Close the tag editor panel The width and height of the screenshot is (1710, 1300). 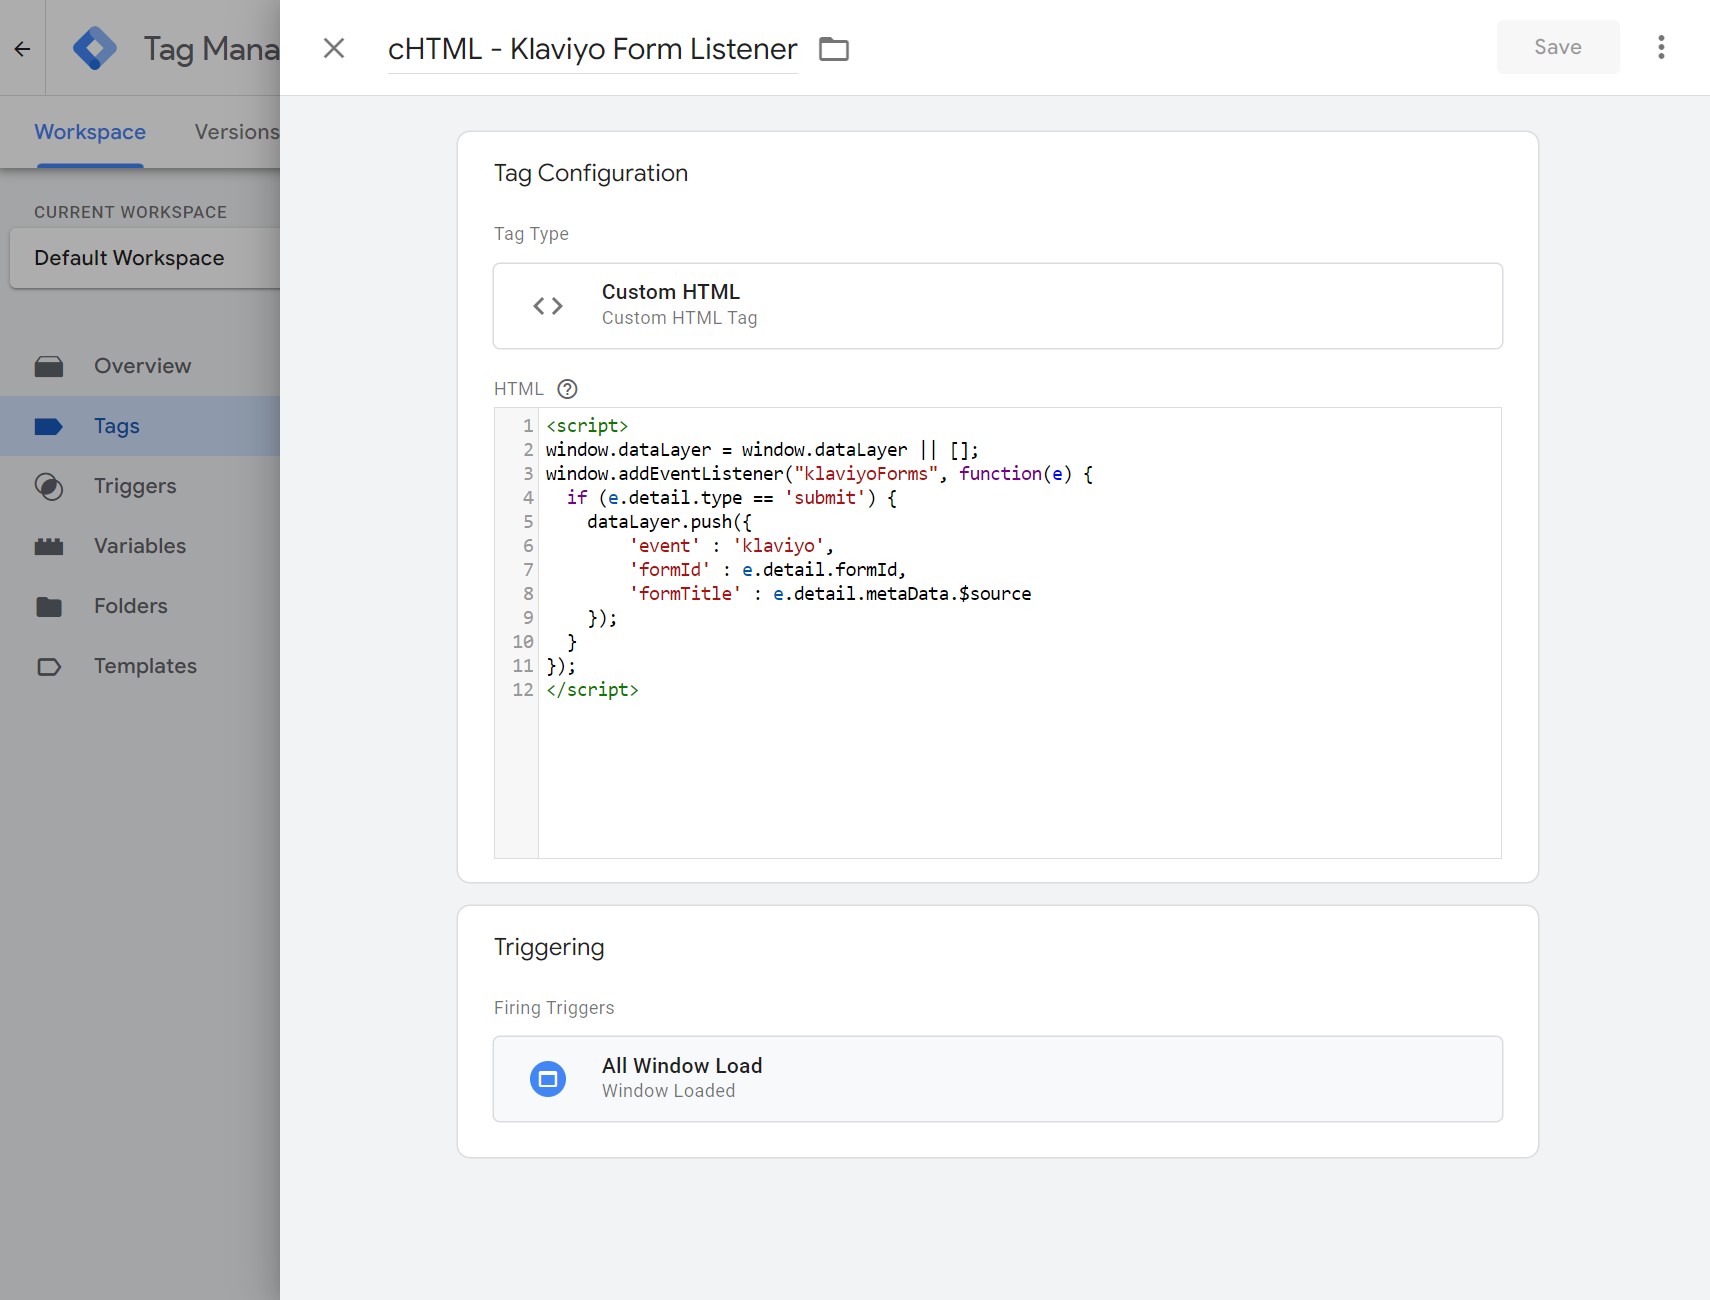334,48
